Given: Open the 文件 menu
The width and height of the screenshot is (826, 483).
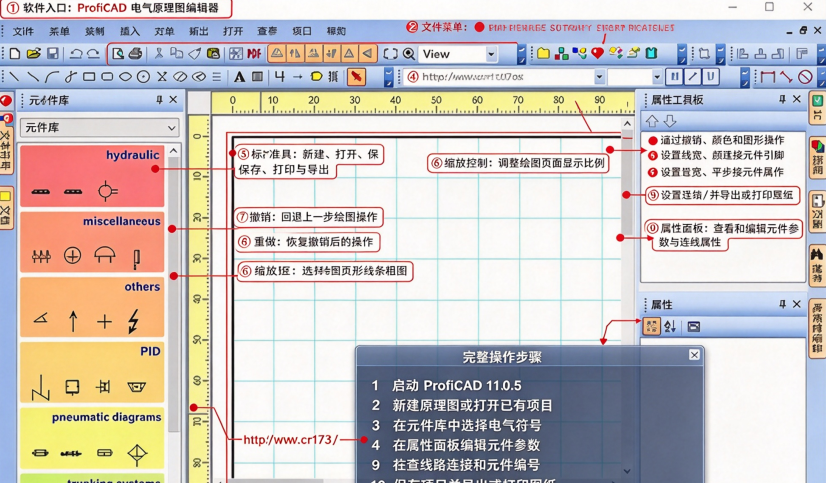Looking at the screenshot, I should (23, 31).
